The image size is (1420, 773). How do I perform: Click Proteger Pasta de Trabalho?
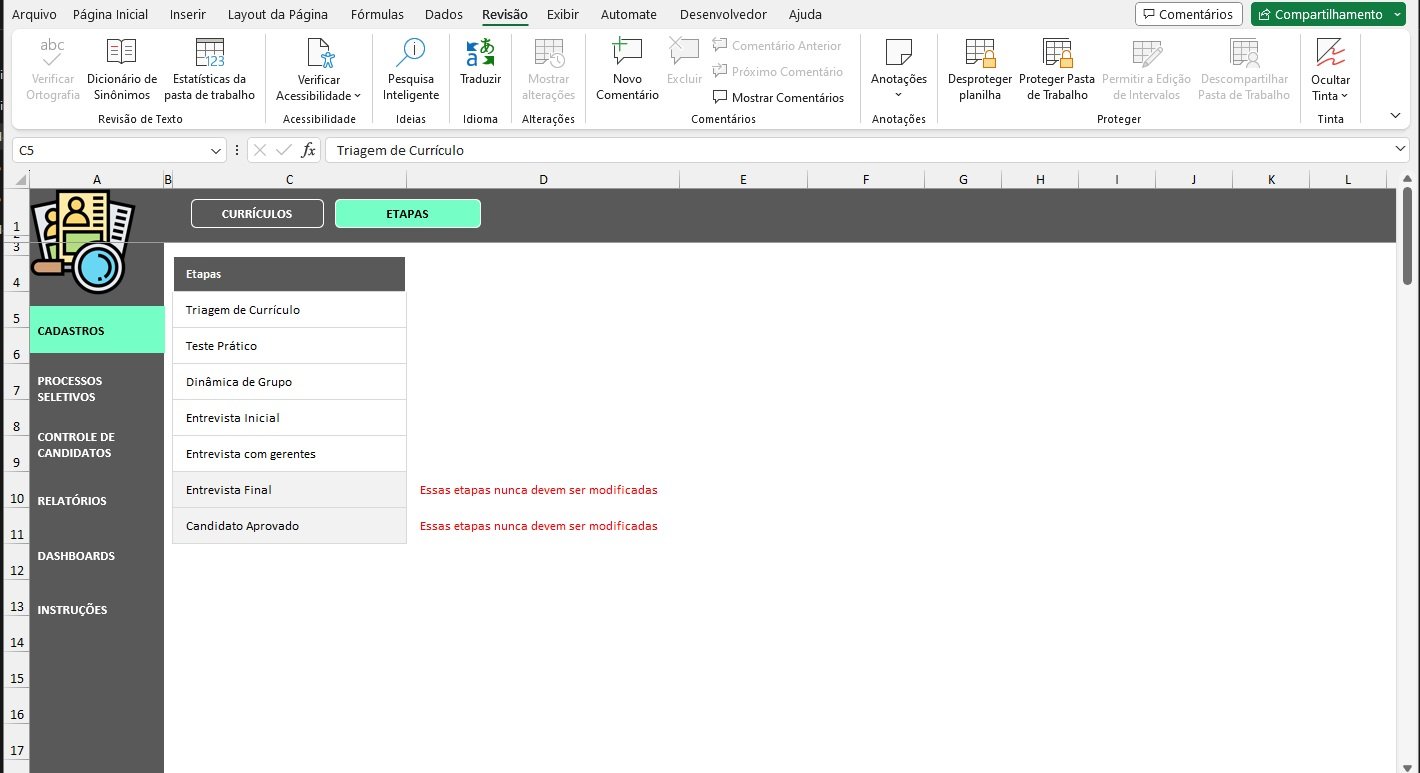coord(1057,69)
